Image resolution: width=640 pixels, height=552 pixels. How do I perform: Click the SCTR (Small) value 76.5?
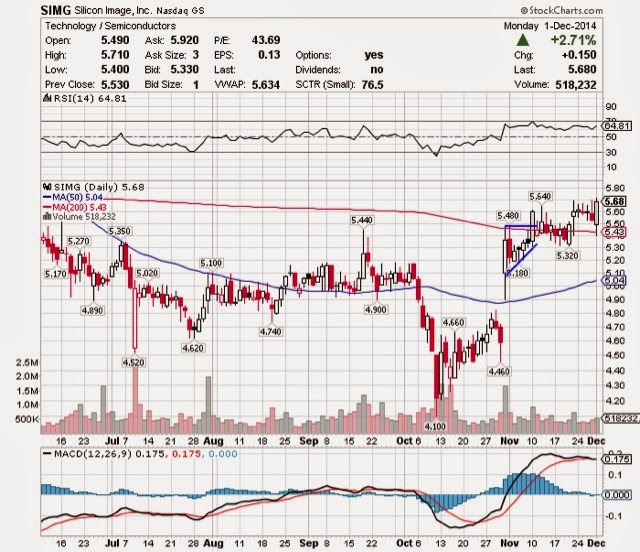(372, 85)
